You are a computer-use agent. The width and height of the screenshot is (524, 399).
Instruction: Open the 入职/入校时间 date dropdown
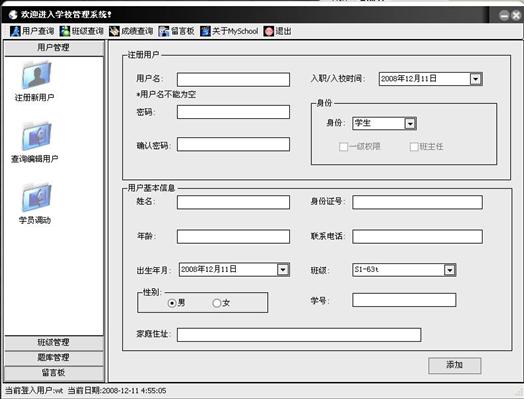(x=475, y=79)
